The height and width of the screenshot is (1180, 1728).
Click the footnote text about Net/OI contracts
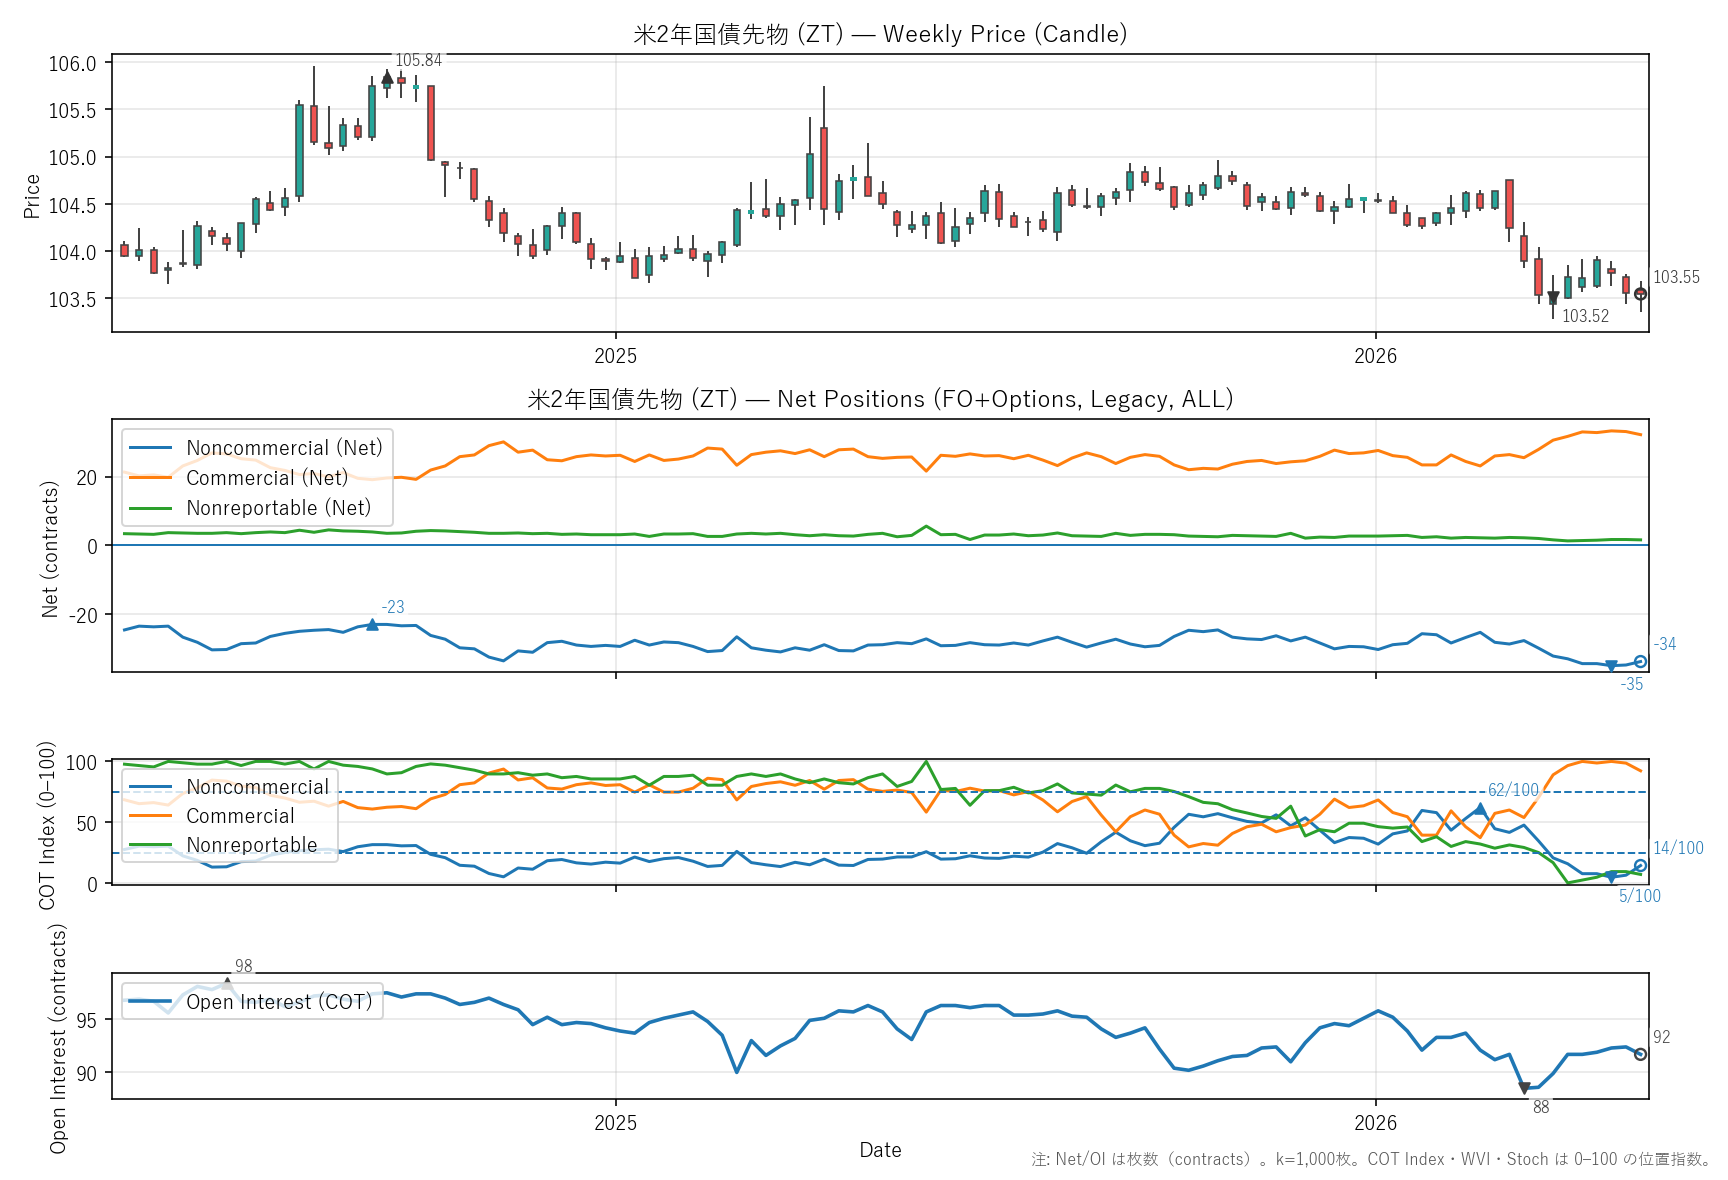1371,1160
